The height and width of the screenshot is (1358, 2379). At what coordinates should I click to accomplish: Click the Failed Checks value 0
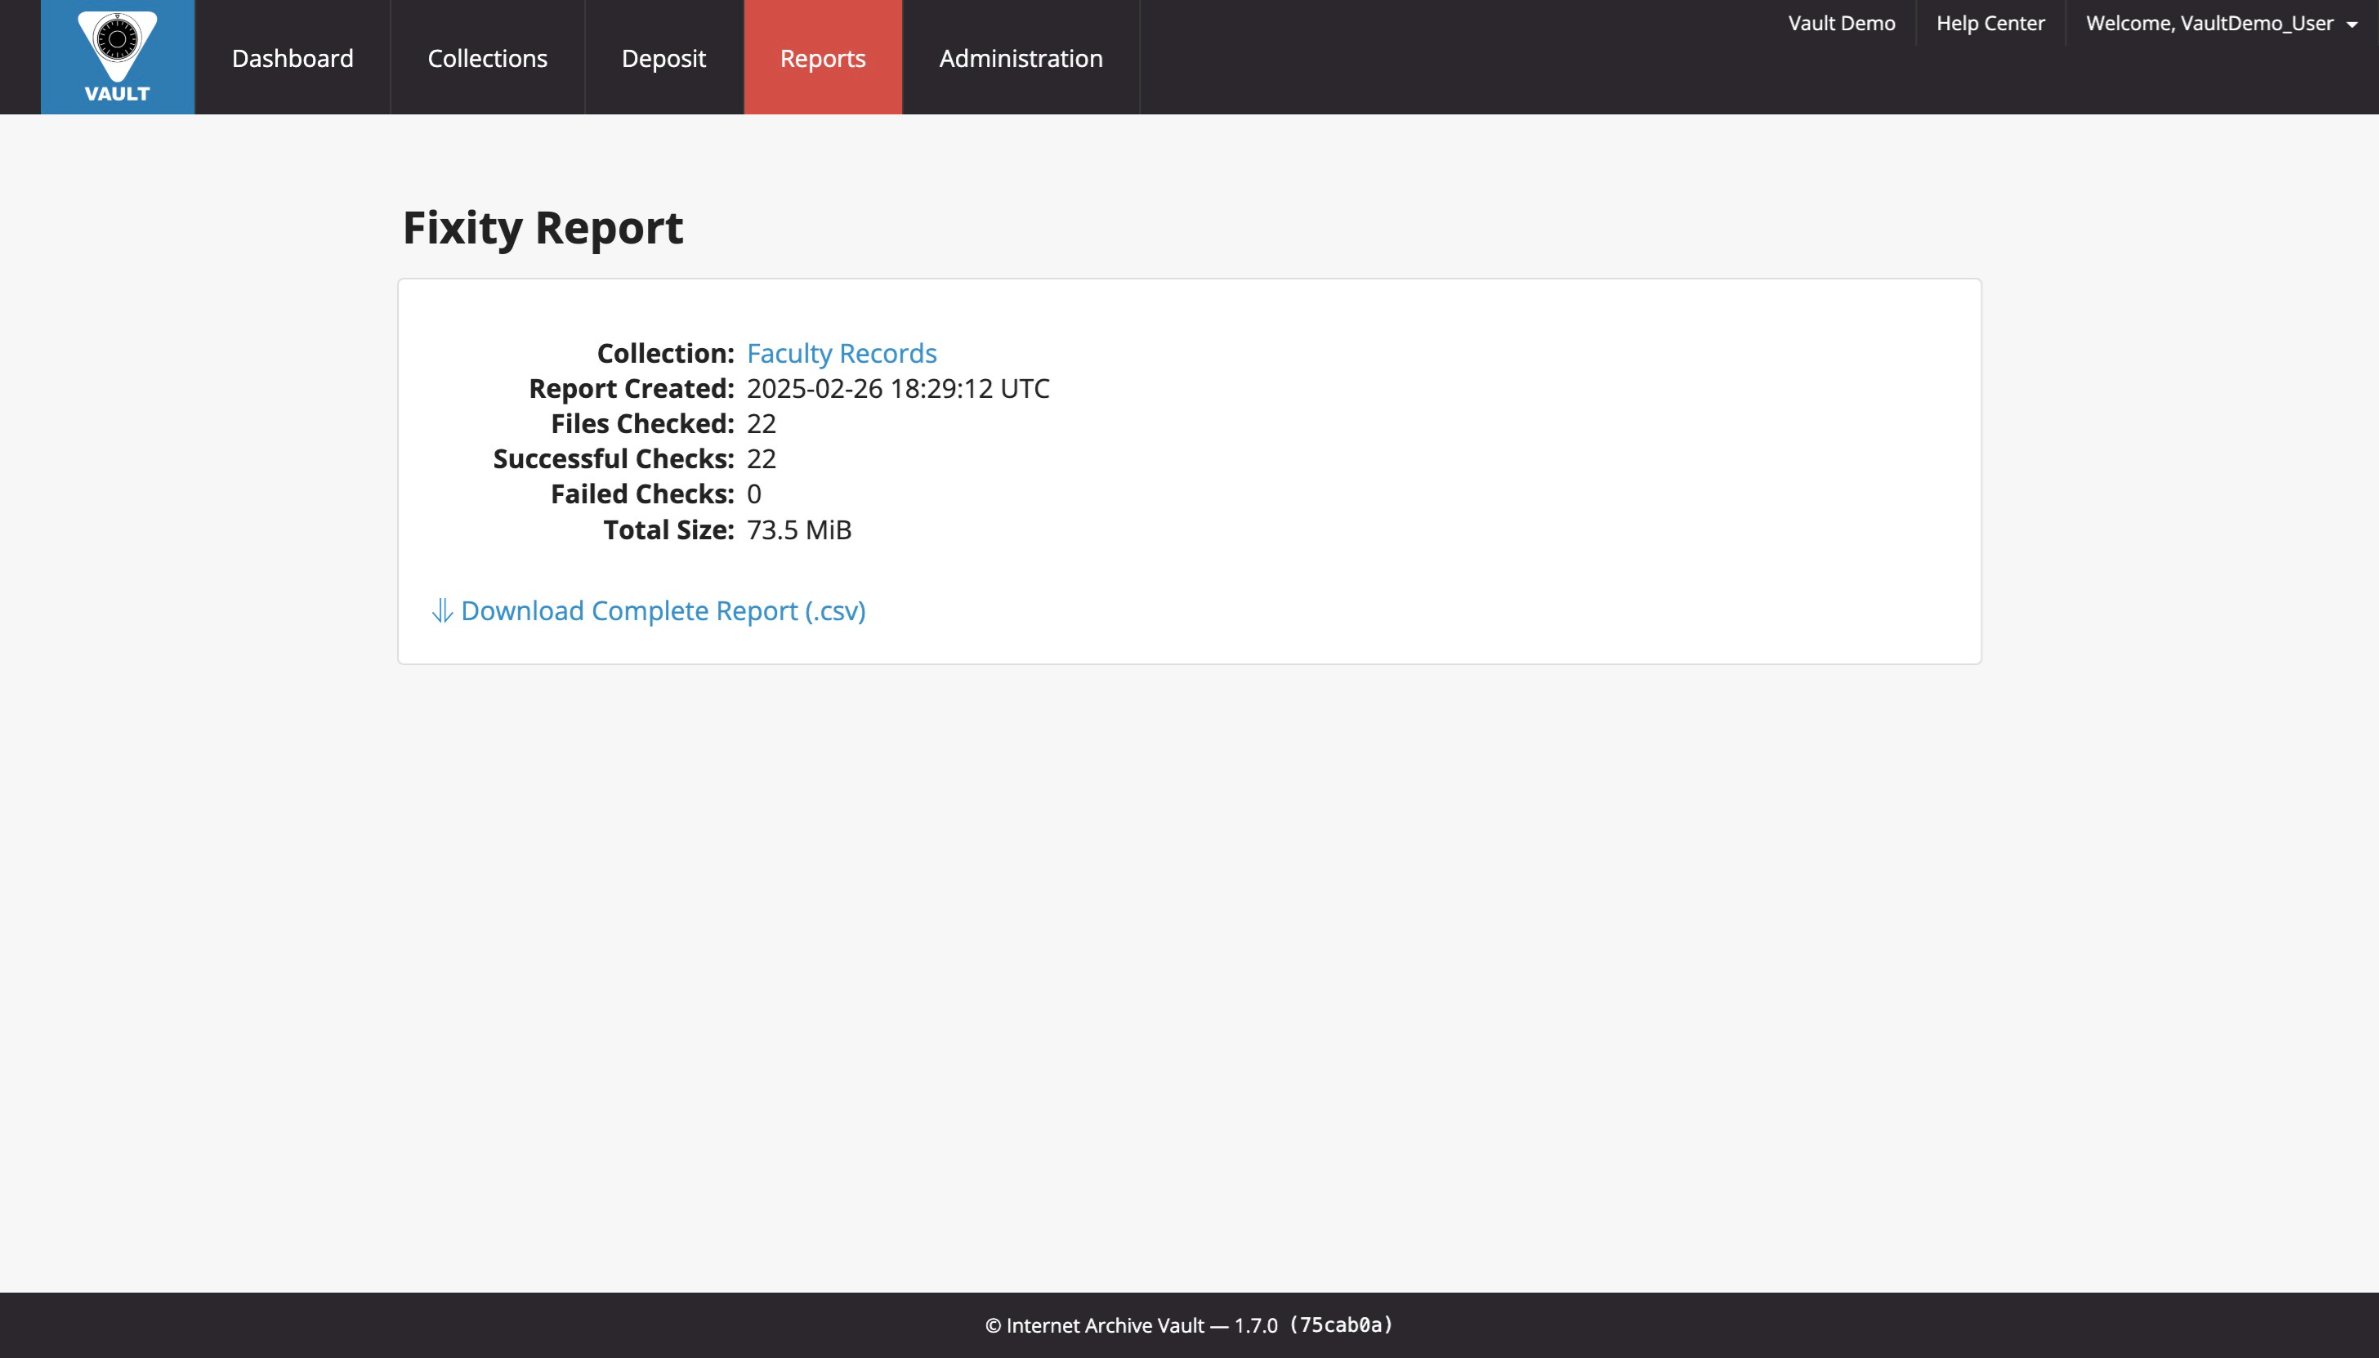753,493
